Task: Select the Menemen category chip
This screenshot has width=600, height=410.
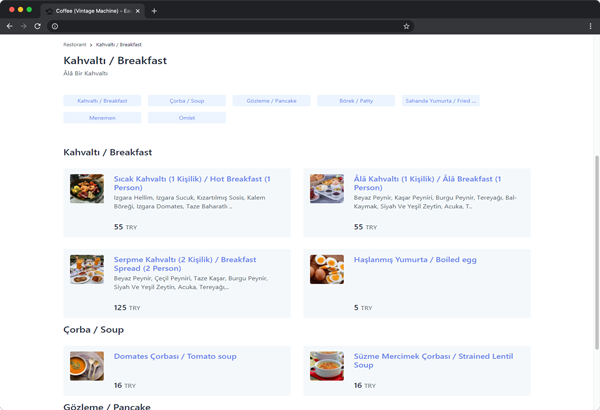Action: click(x=102, y=118)
